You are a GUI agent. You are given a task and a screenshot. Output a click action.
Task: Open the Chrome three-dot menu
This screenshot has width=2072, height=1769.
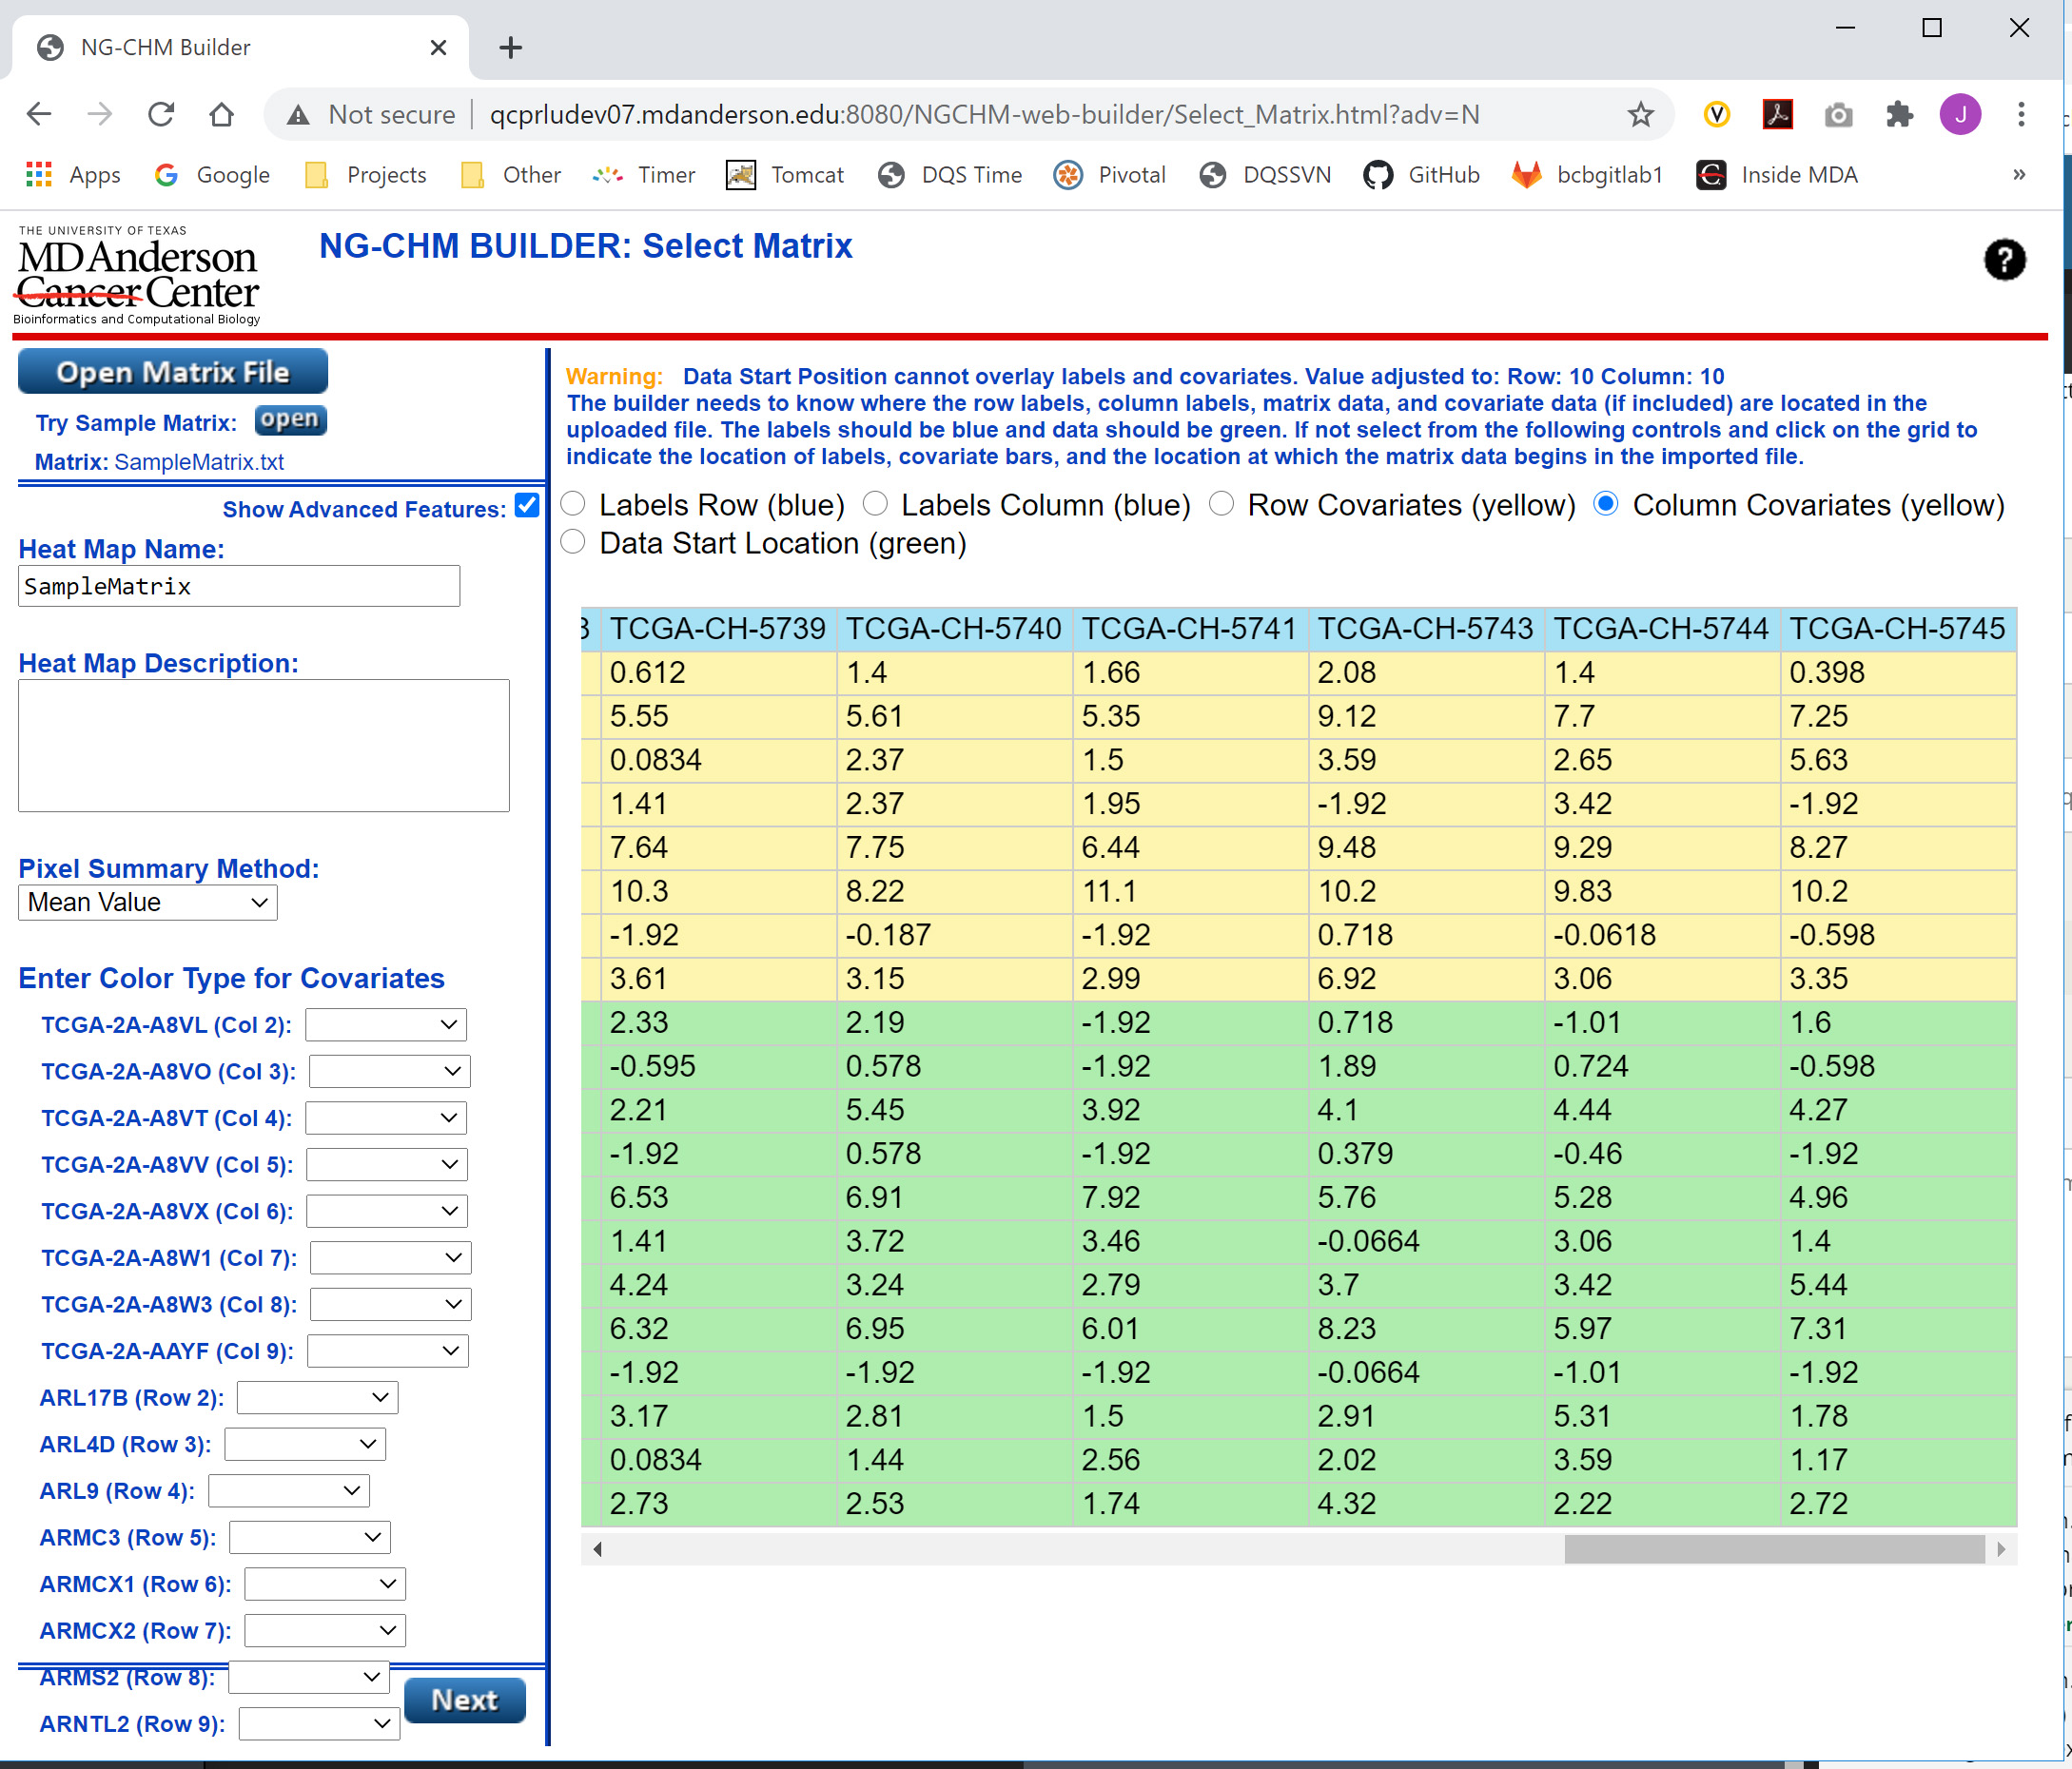click(x=2021, y=114)
